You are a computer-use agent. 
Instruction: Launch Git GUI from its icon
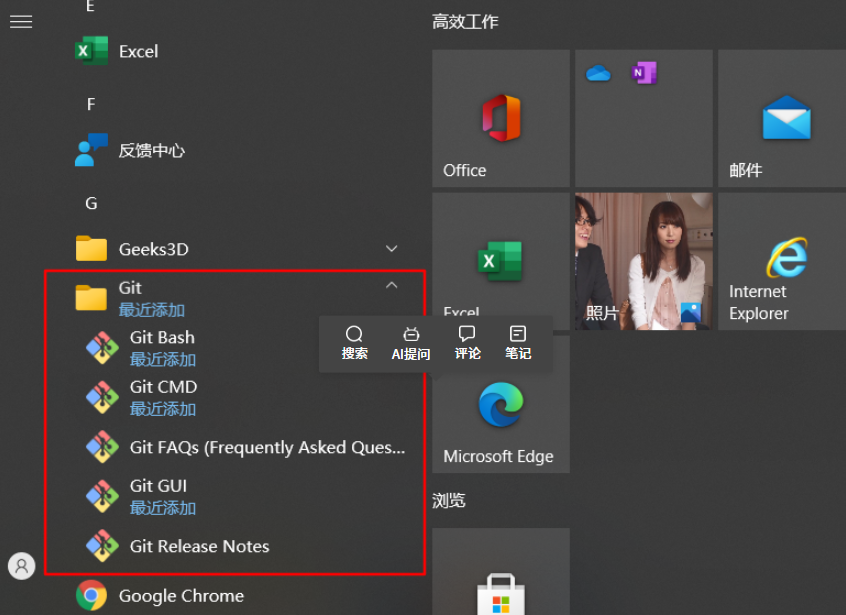(x=103, y=496)
